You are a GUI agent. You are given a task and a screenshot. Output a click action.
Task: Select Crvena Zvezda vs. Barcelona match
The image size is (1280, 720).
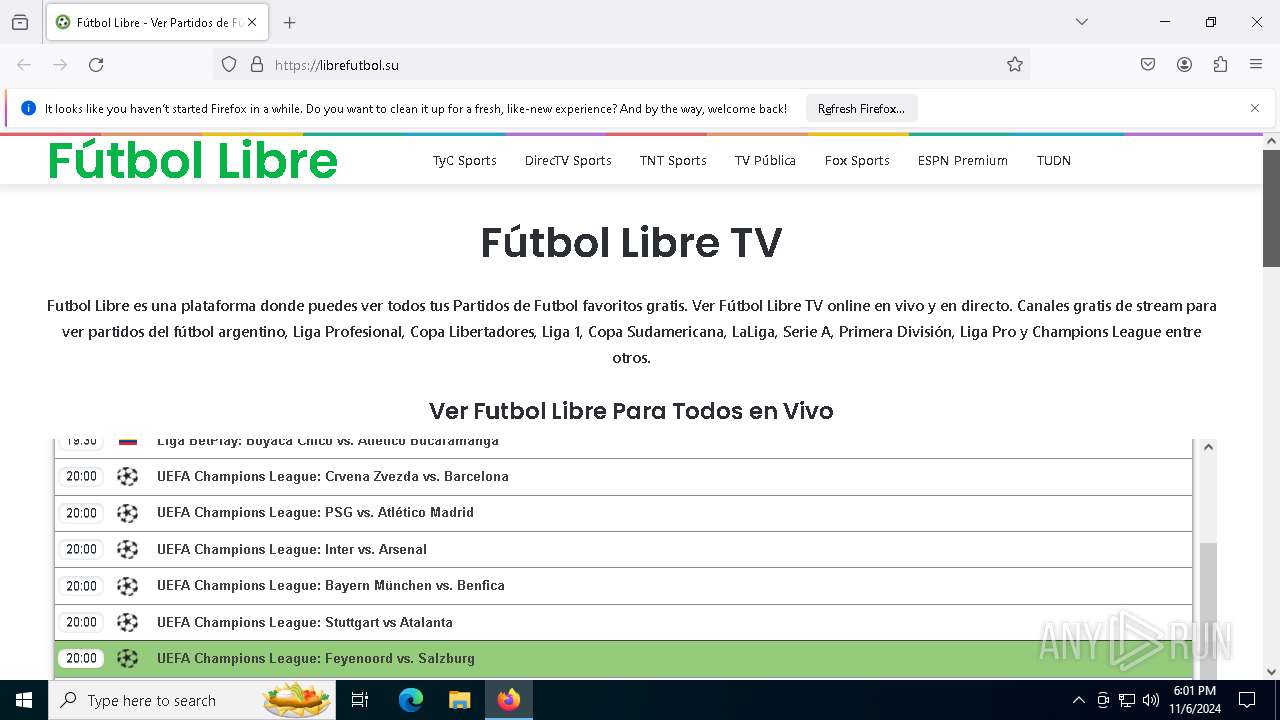[623, 477]
